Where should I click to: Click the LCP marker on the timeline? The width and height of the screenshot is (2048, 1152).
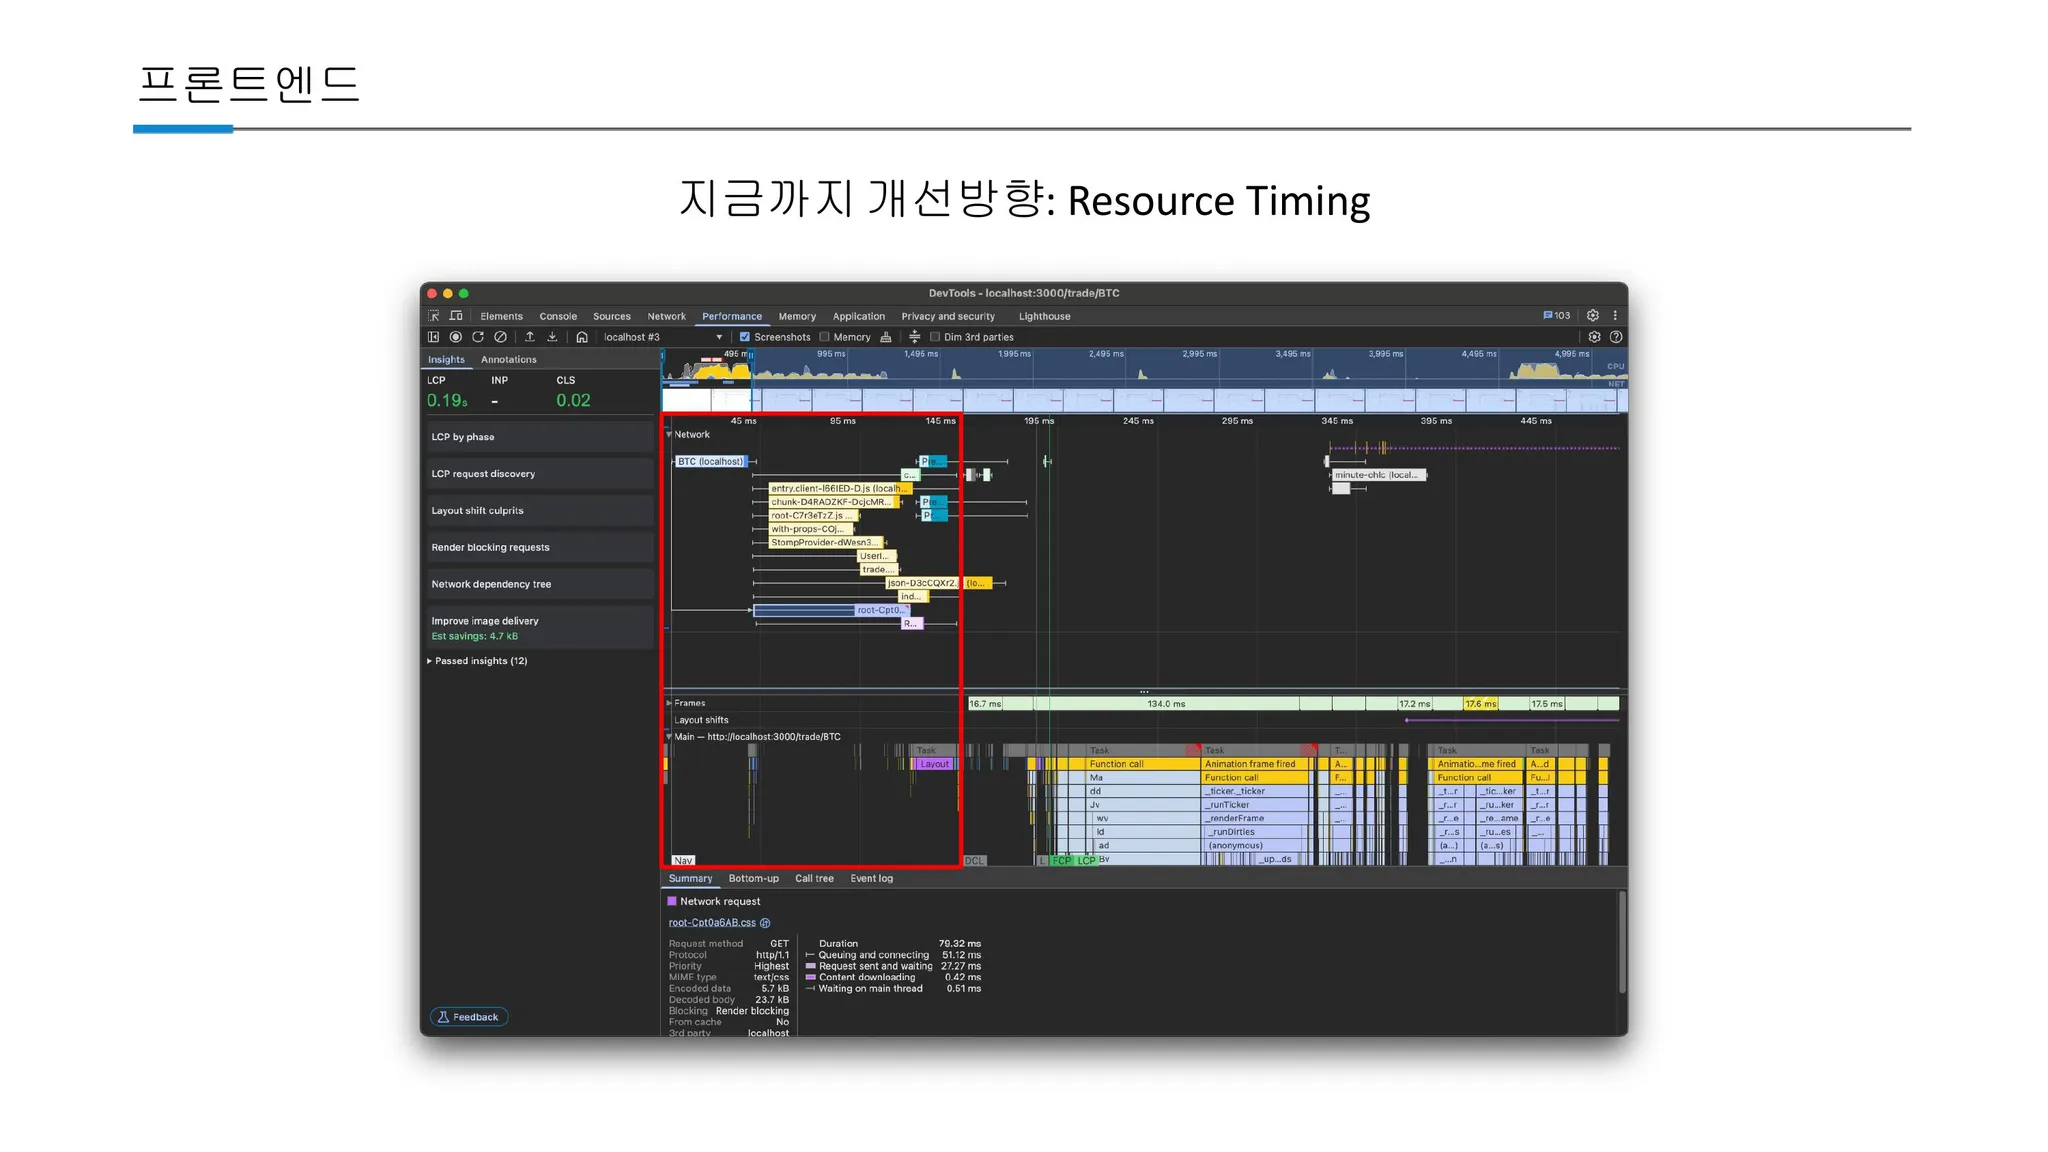[x=1087, y=861]
